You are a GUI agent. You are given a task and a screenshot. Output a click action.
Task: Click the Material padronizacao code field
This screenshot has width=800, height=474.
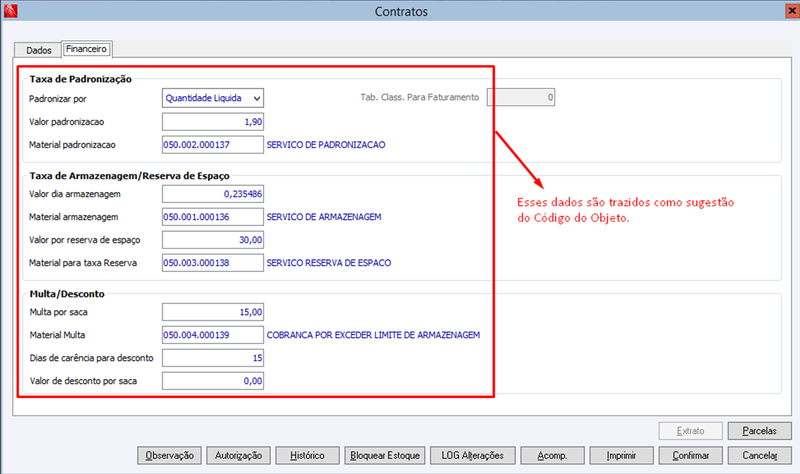(213, 145)
